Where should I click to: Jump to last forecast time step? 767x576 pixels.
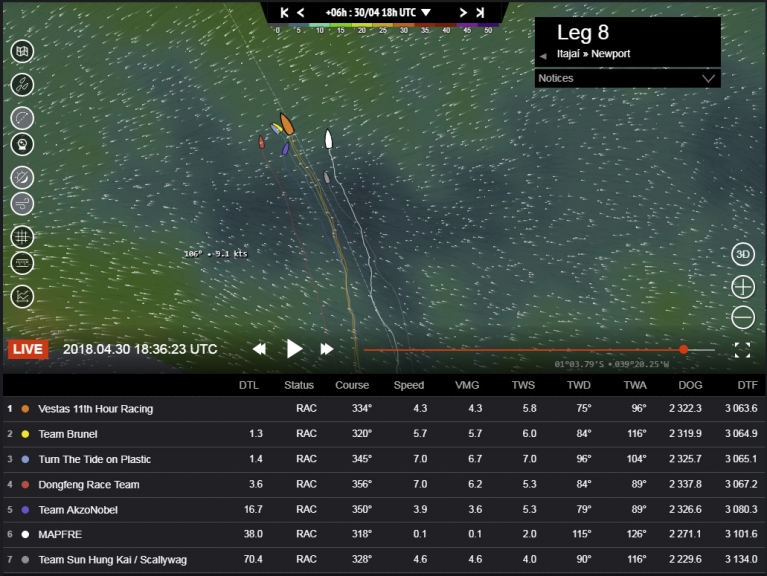point(480,13)
